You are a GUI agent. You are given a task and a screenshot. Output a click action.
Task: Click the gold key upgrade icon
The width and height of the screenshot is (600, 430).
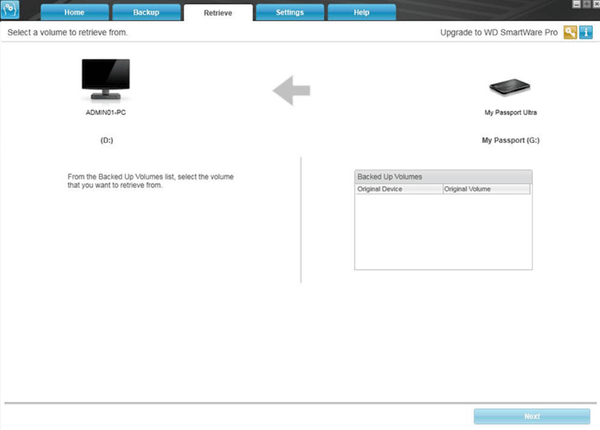pos(571,33)
